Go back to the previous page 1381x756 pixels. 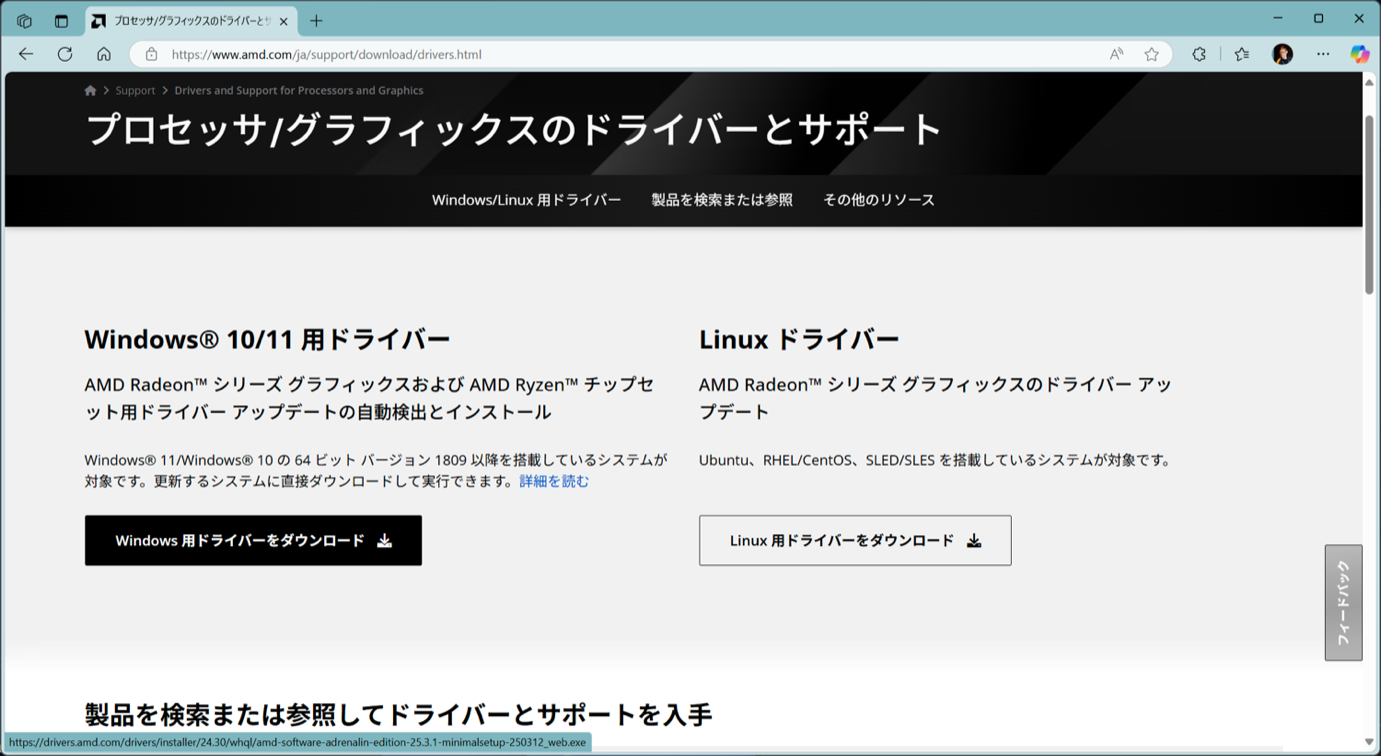26,54
